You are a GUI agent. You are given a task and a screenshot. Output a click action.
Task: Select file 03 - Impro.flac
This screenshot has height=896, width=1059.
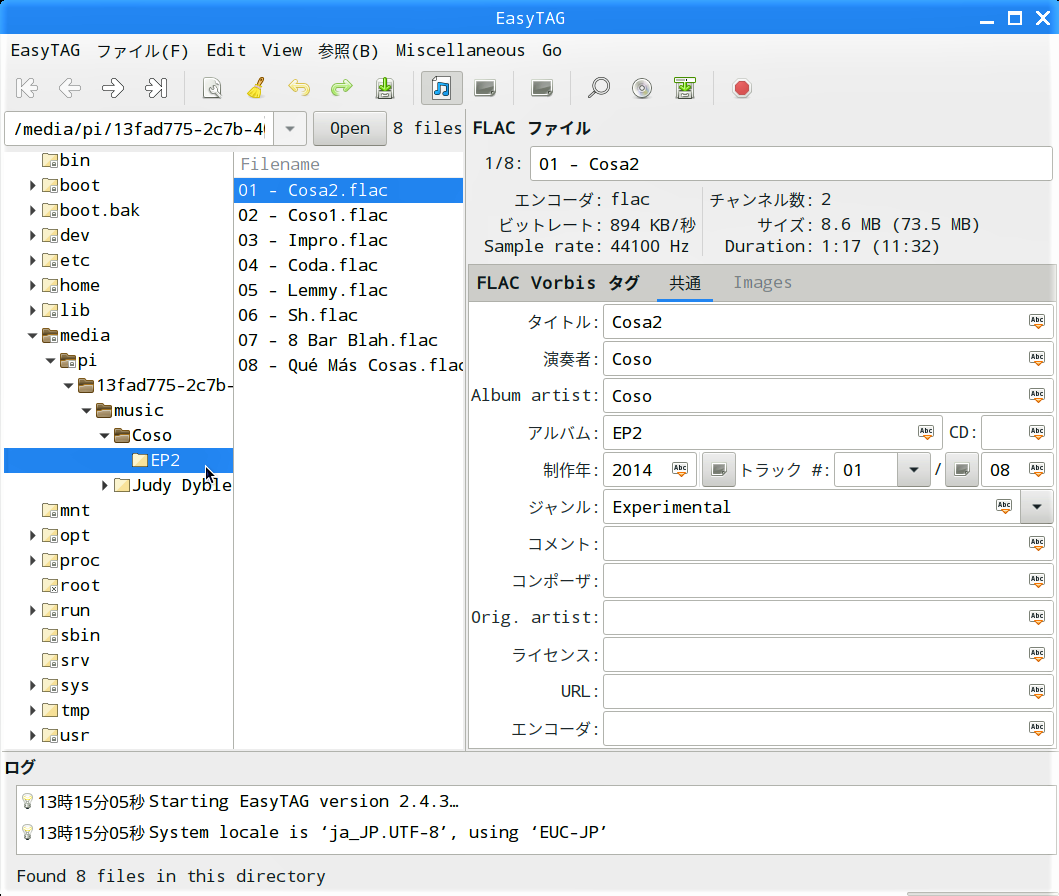(x=348, y=240)
